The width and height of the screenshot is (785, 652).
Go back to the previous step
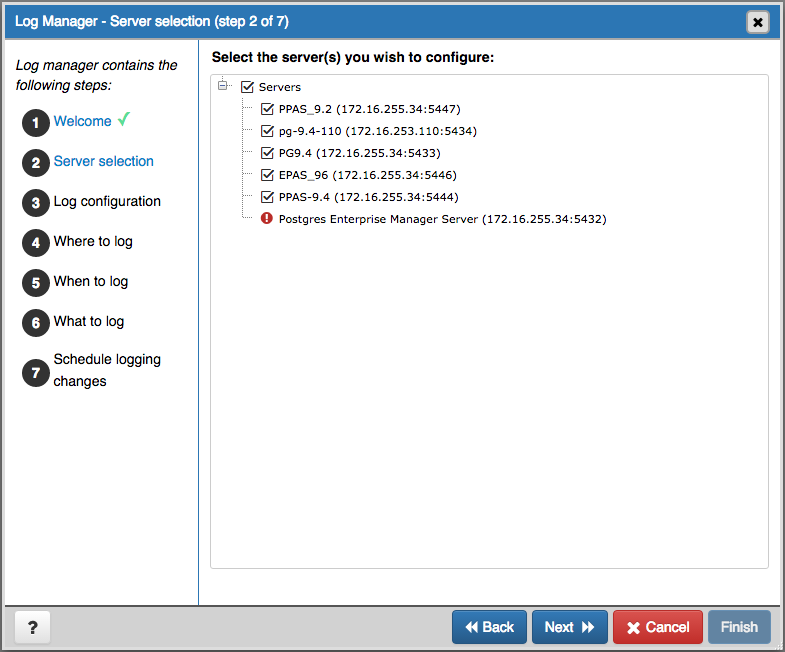tap(489, 627)
